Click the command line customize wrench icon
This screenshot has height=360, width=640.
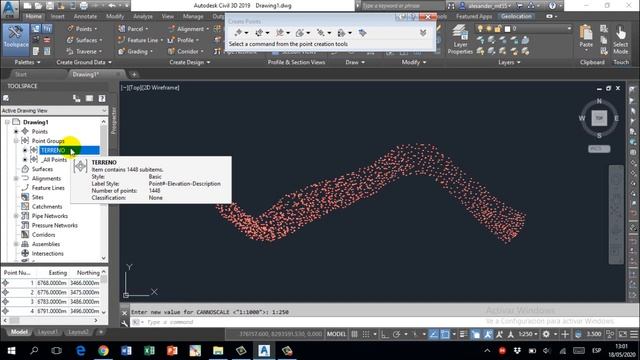[124, 323]
